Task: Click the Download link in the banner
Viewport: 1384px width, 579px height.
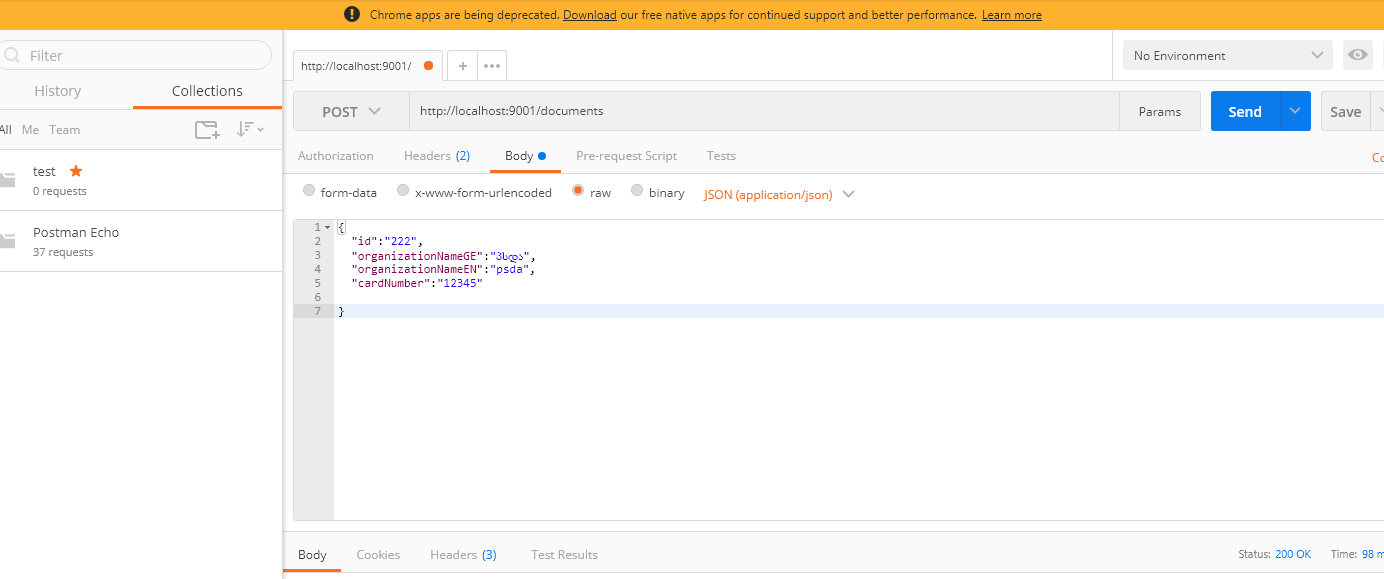Action: point(589,15)
